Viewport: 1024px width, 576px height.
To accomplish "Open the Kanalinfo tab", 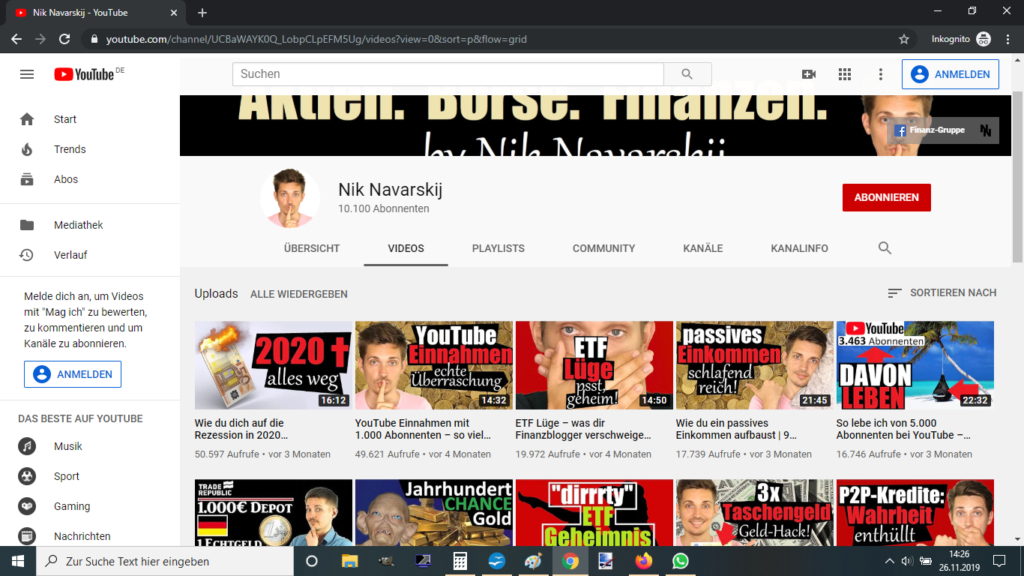I will pos(799,249).
